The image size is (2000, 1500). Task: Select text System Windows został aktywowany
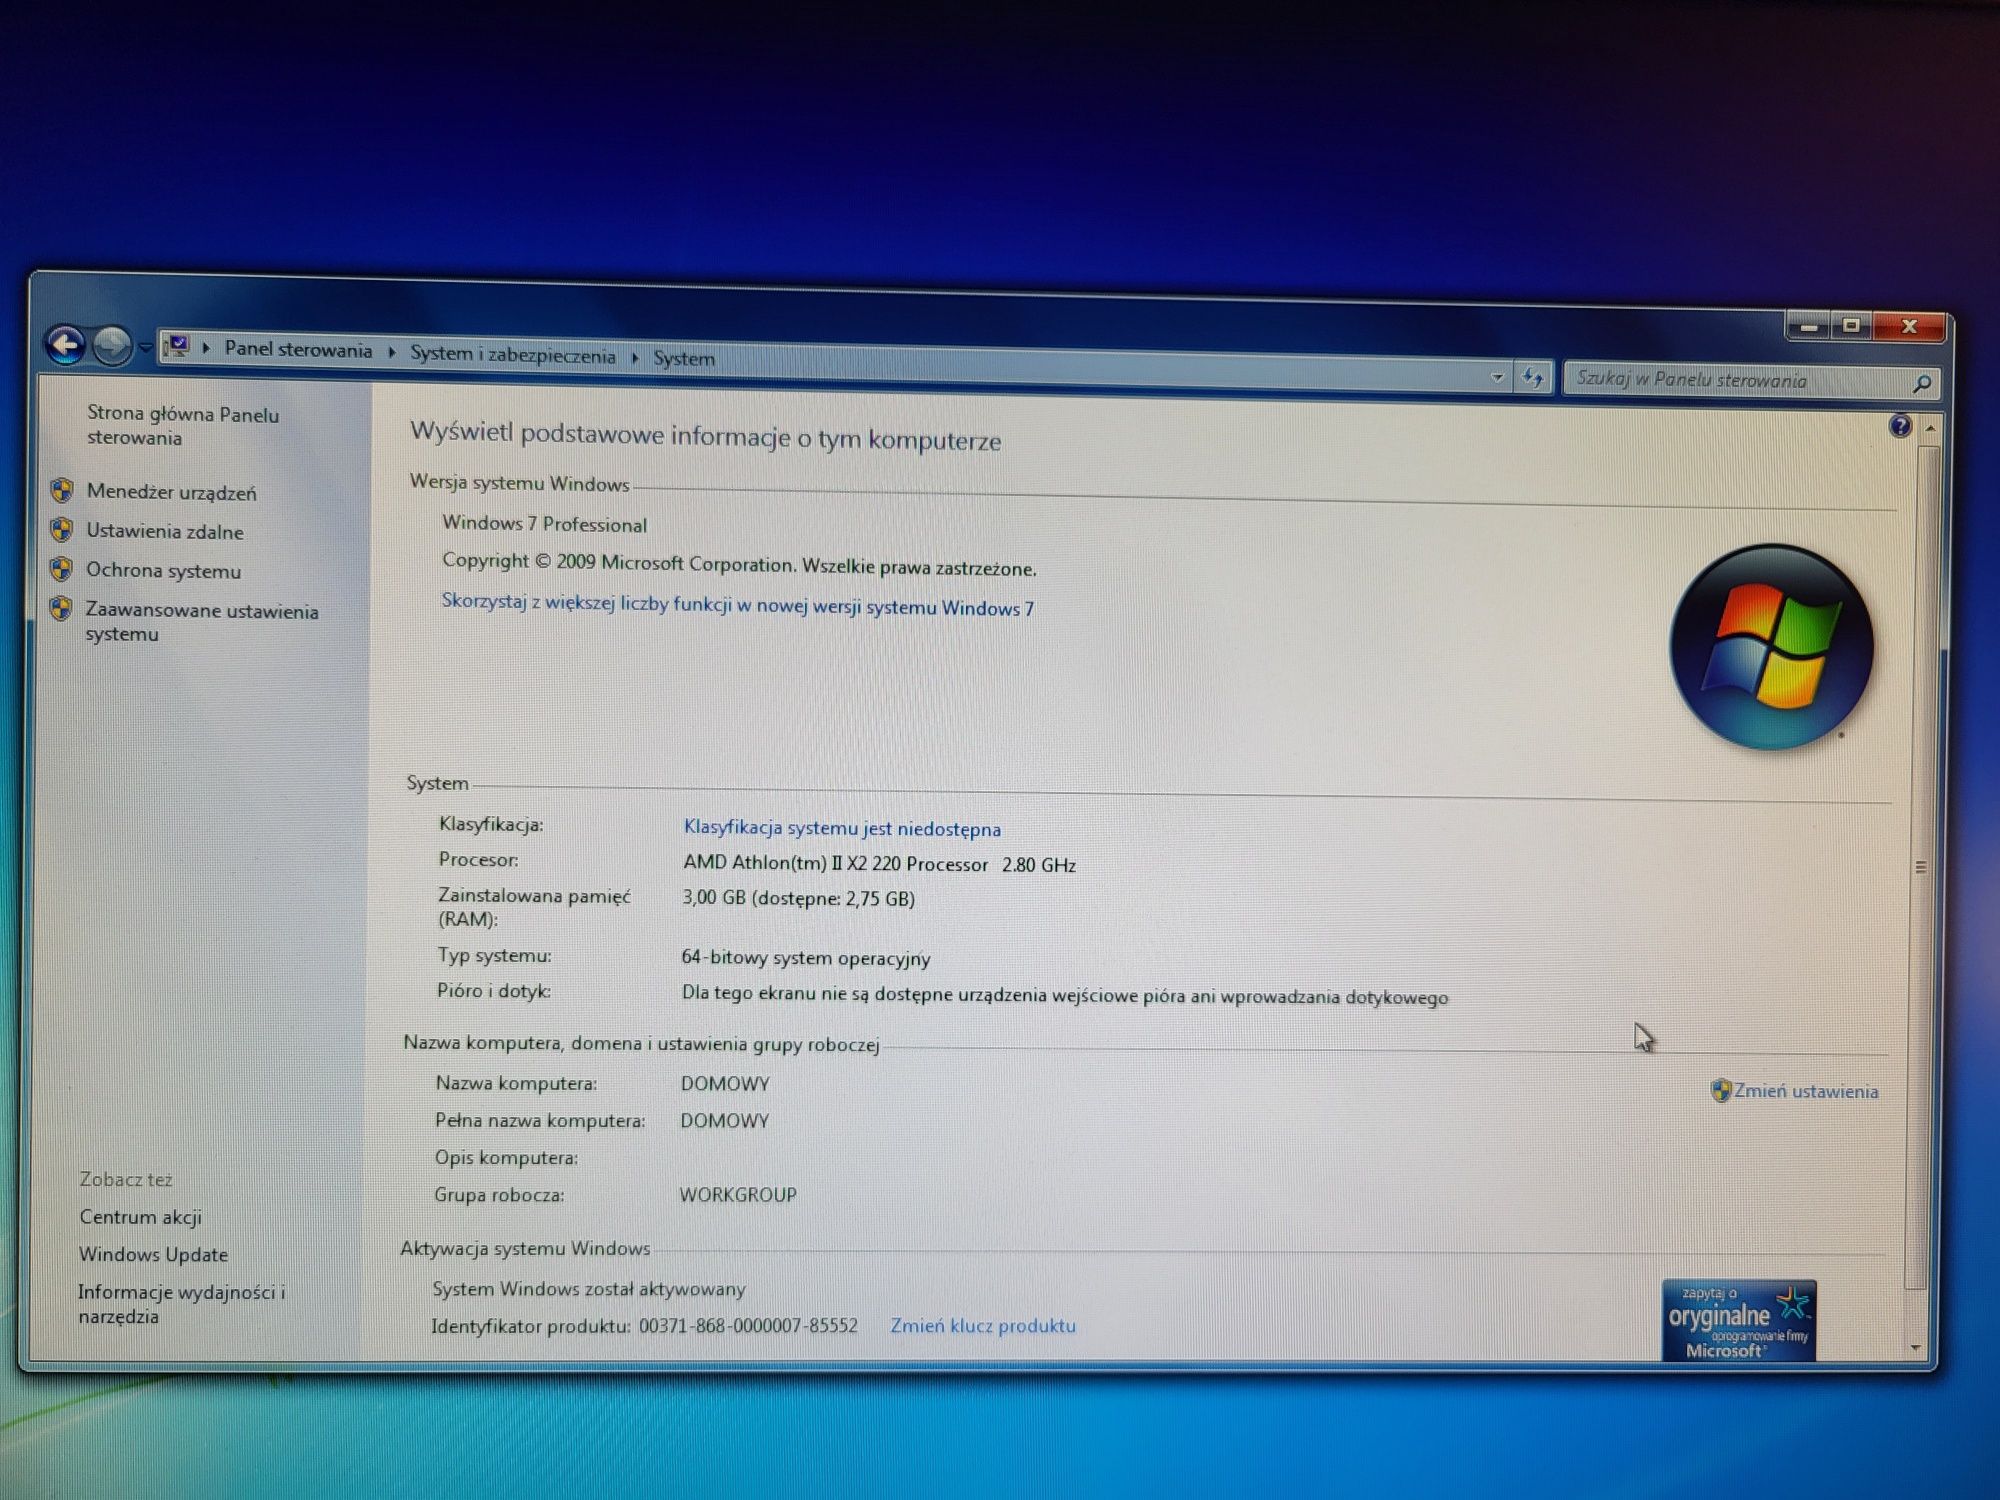589,1289
